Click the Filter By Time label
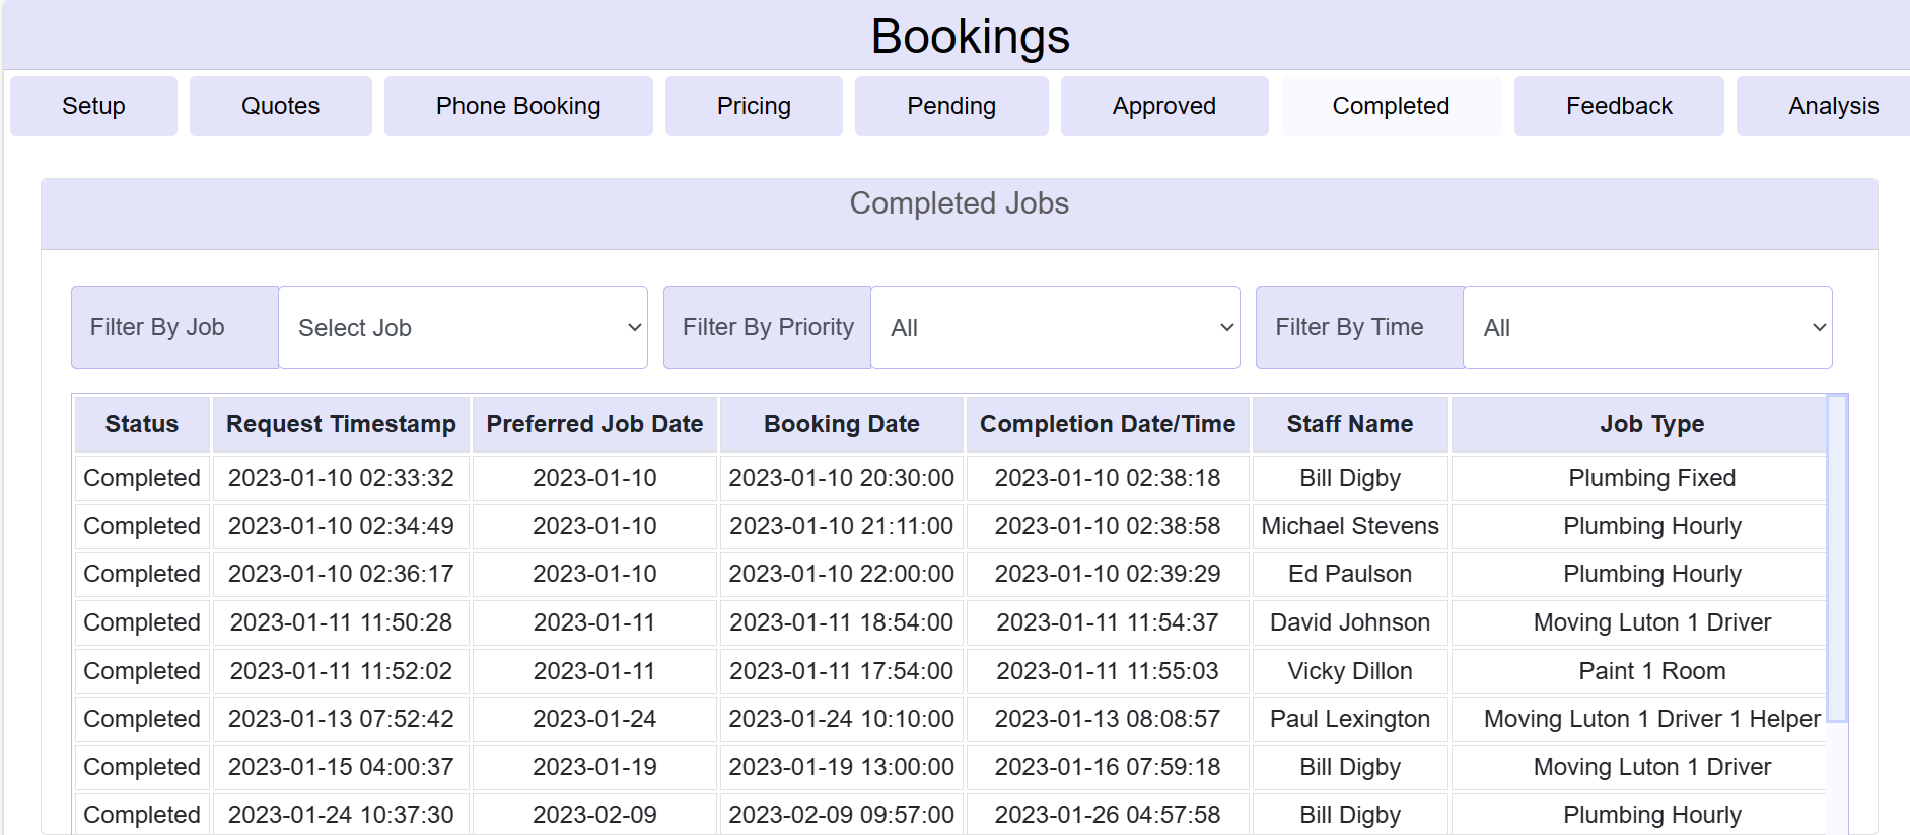 click(1360, 328)
